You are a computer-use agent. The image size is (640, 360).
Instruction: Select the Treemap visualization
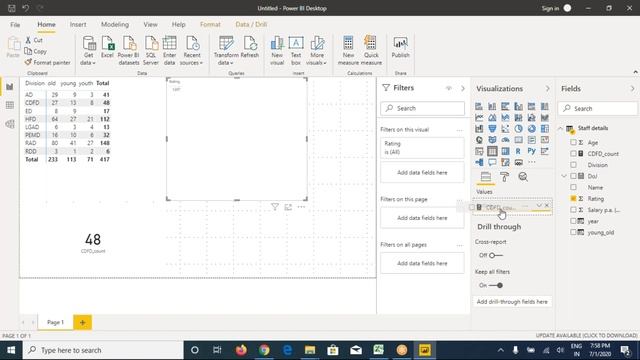click(544, 129)
